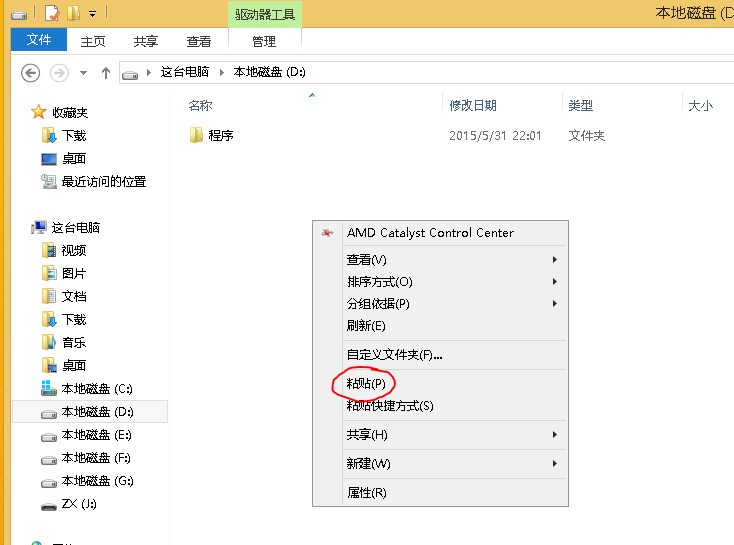The width and height of the screenshot is (734, 545).
Task: Open the 管理 ribbon tab
Action: 264,41
